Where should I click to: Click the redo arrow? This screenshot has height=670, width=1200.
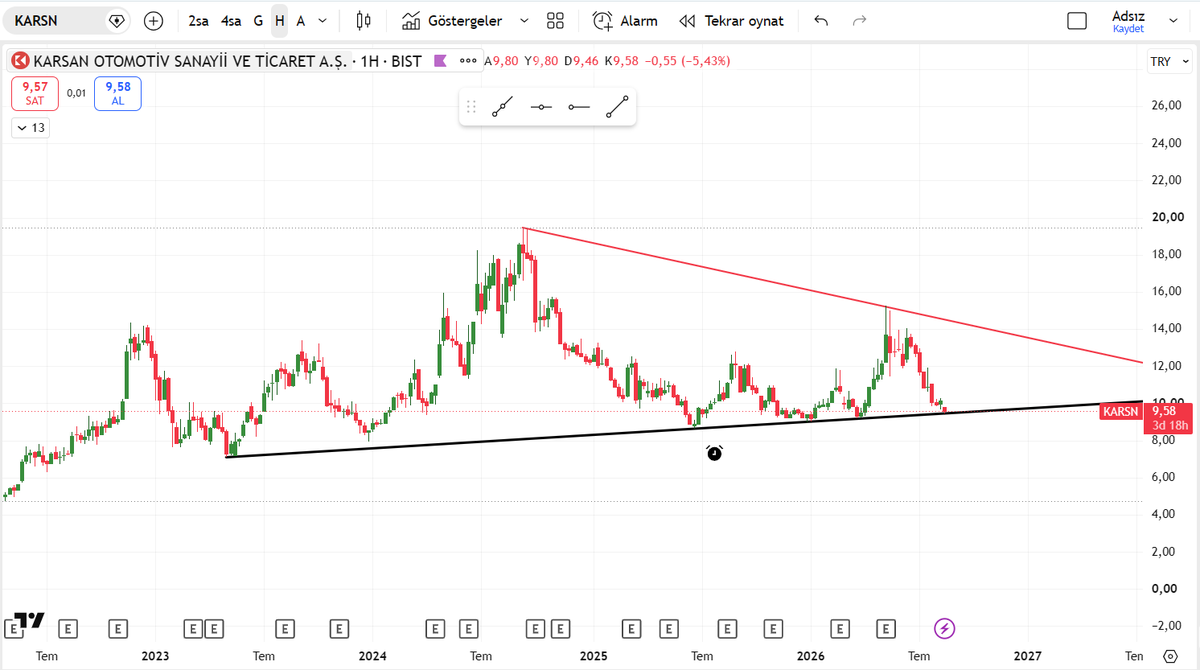(x=859, y=20)
